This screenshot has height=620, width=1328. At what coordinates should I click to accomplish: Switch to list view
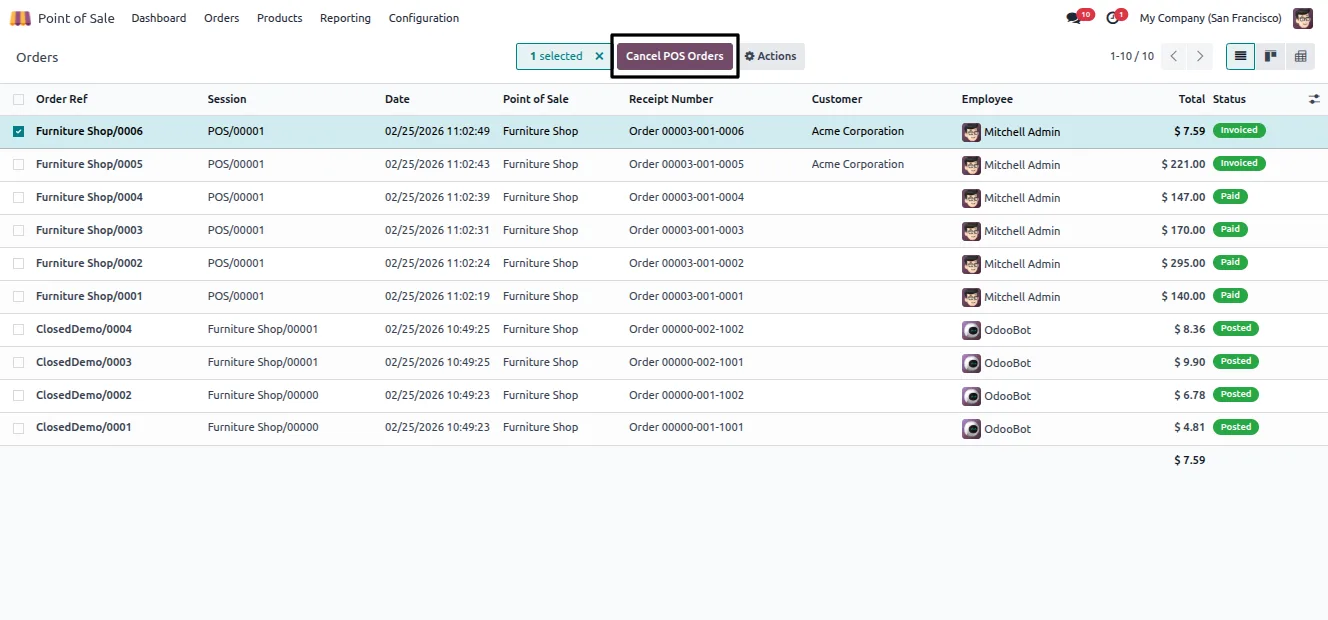point(1240,57)
